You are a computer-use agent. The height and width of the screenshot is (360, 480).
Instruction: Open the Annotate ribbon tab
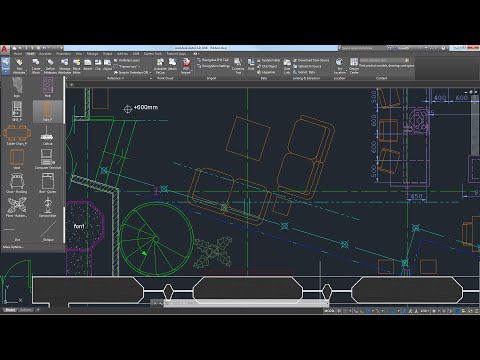click(x=45, y=54)
